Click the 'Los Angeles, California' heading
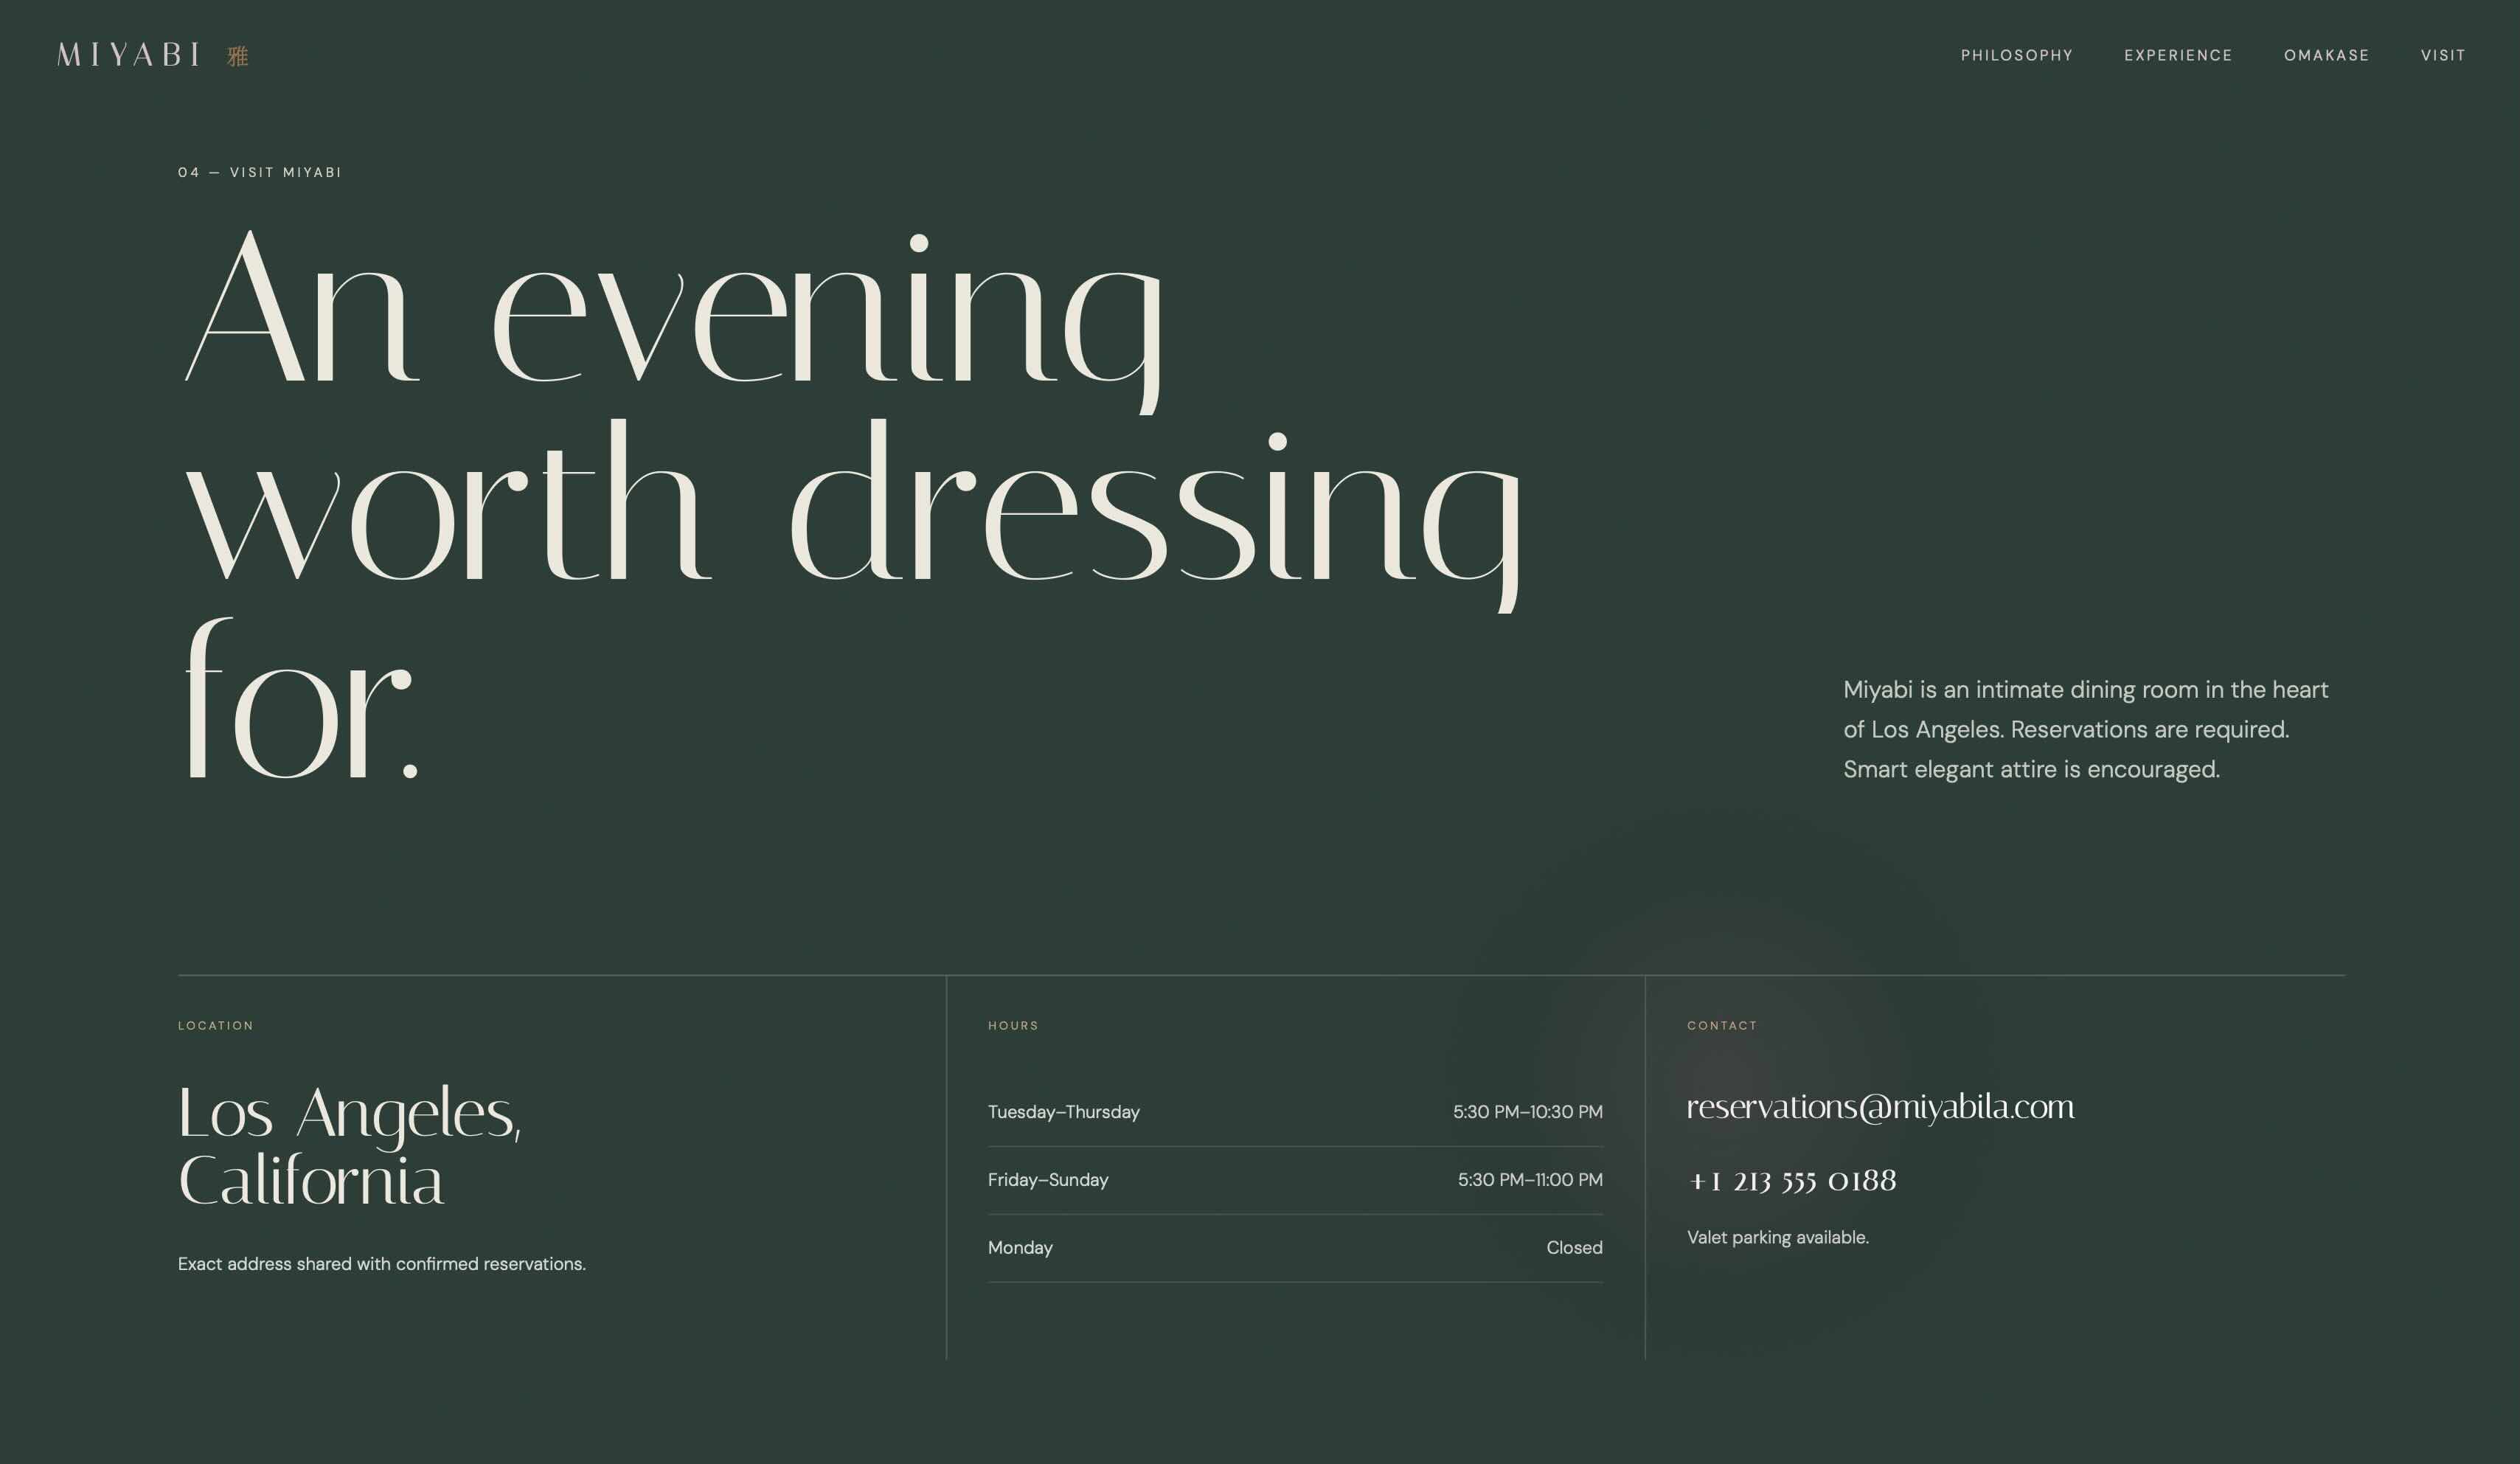Image resolution: width=2520 pixels, height=1464 pixels. pos(350,1146)
